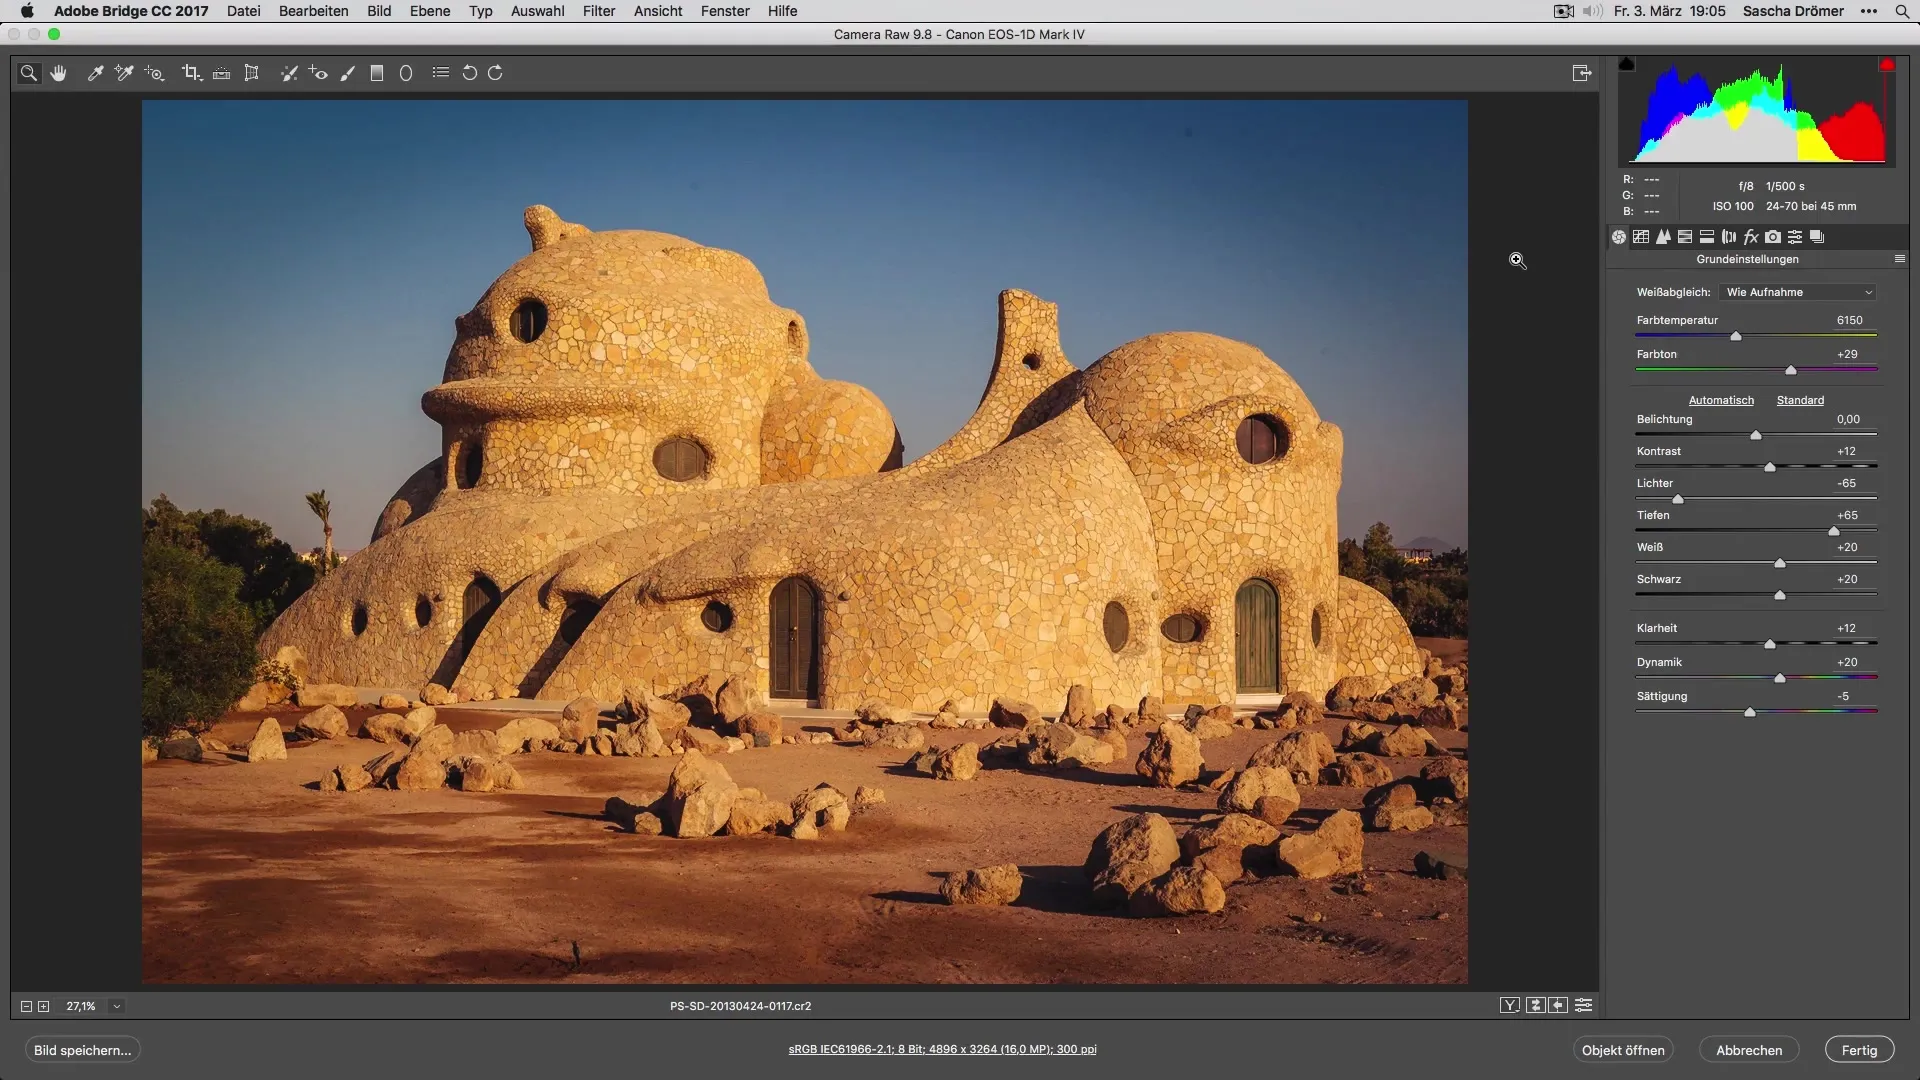Image resolution: width=1920 pixels, height=1080 pixels.
Task: Adjust the Sättigung slider
Action: tap(1750, 712)
